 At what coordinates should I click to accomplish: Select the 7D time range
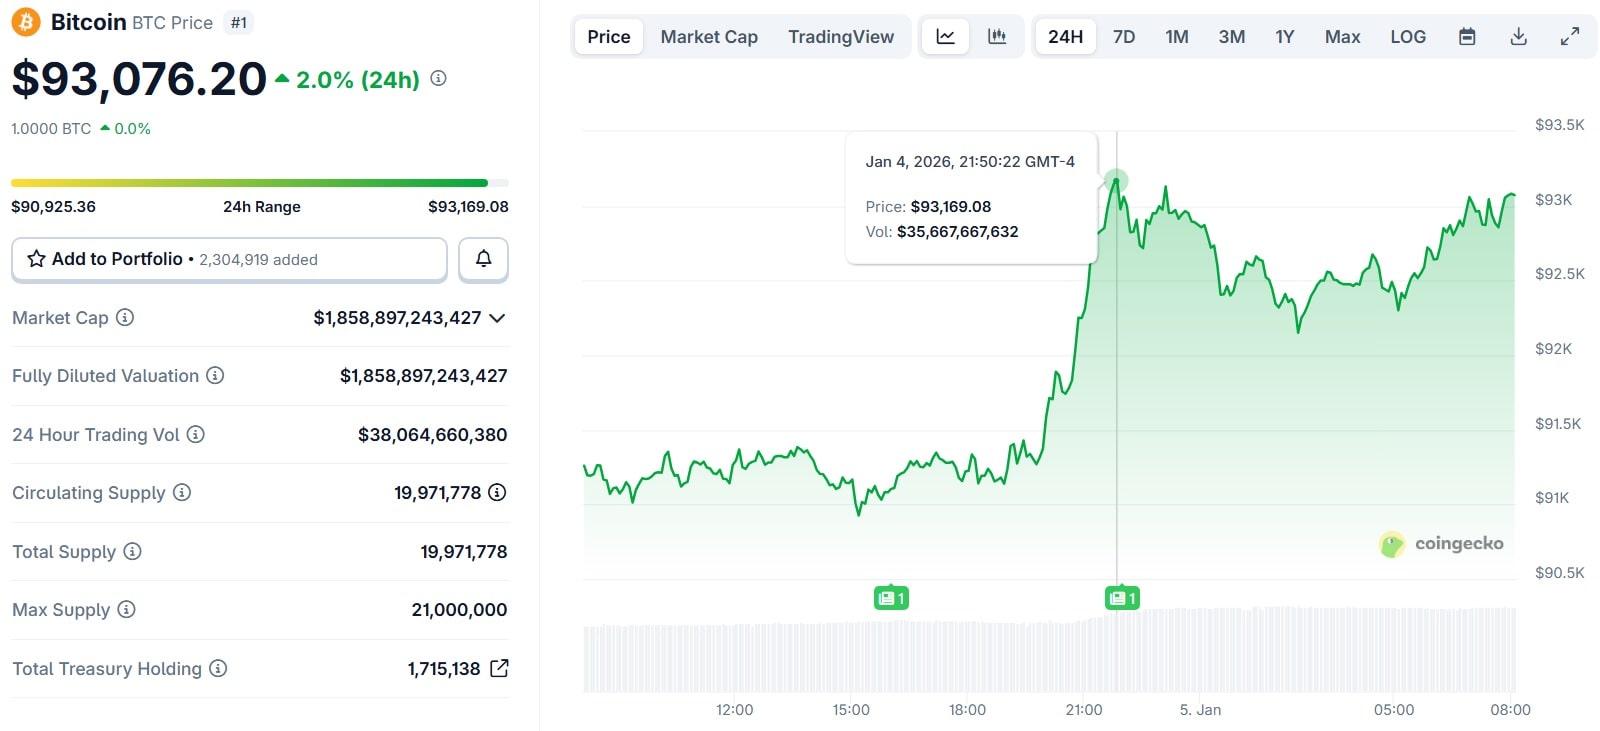pyautogui.click(x=1124, y=37)
